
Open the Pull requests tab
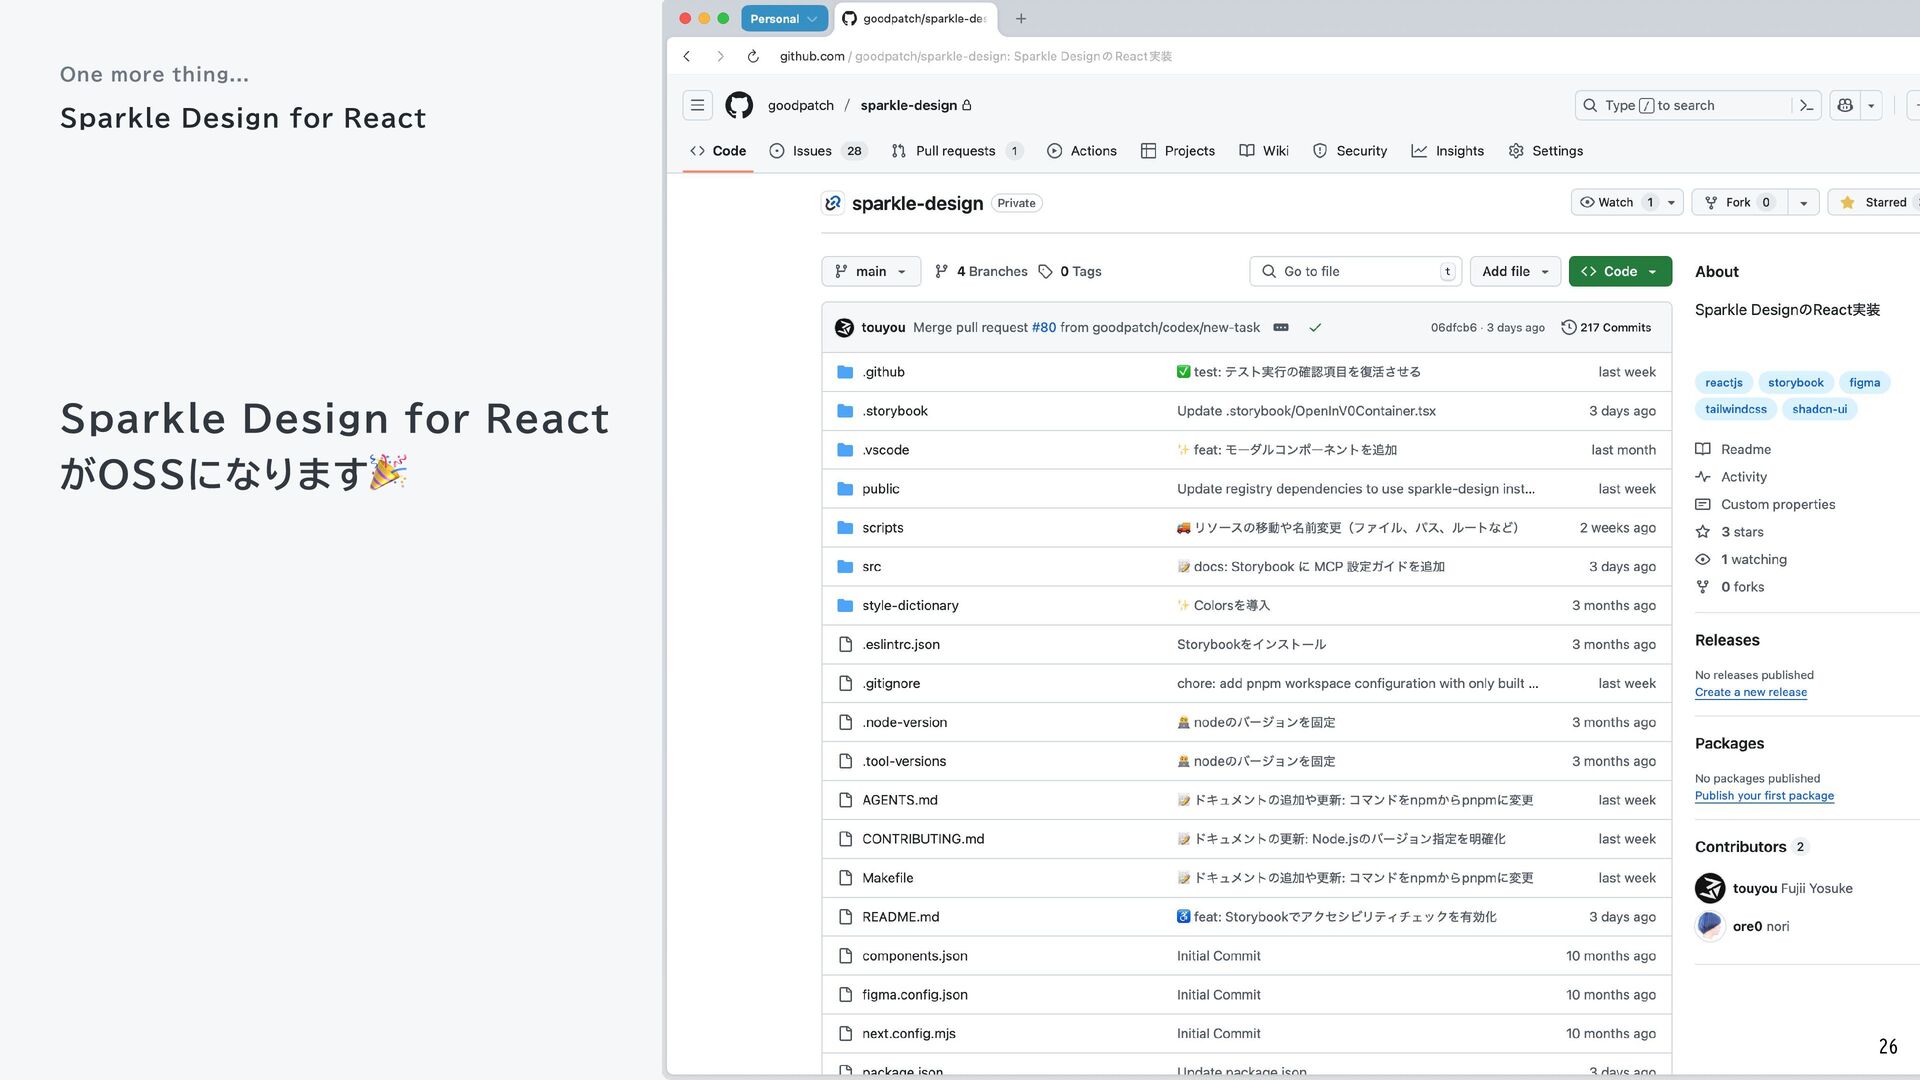click(957, 151)
